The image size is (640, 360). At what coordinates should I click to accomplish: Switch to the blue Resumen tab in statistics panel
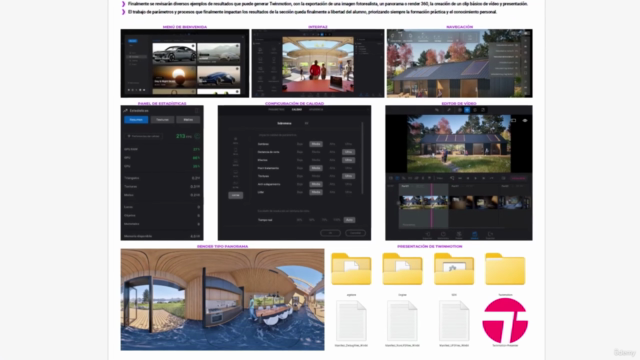coord(136,120)
